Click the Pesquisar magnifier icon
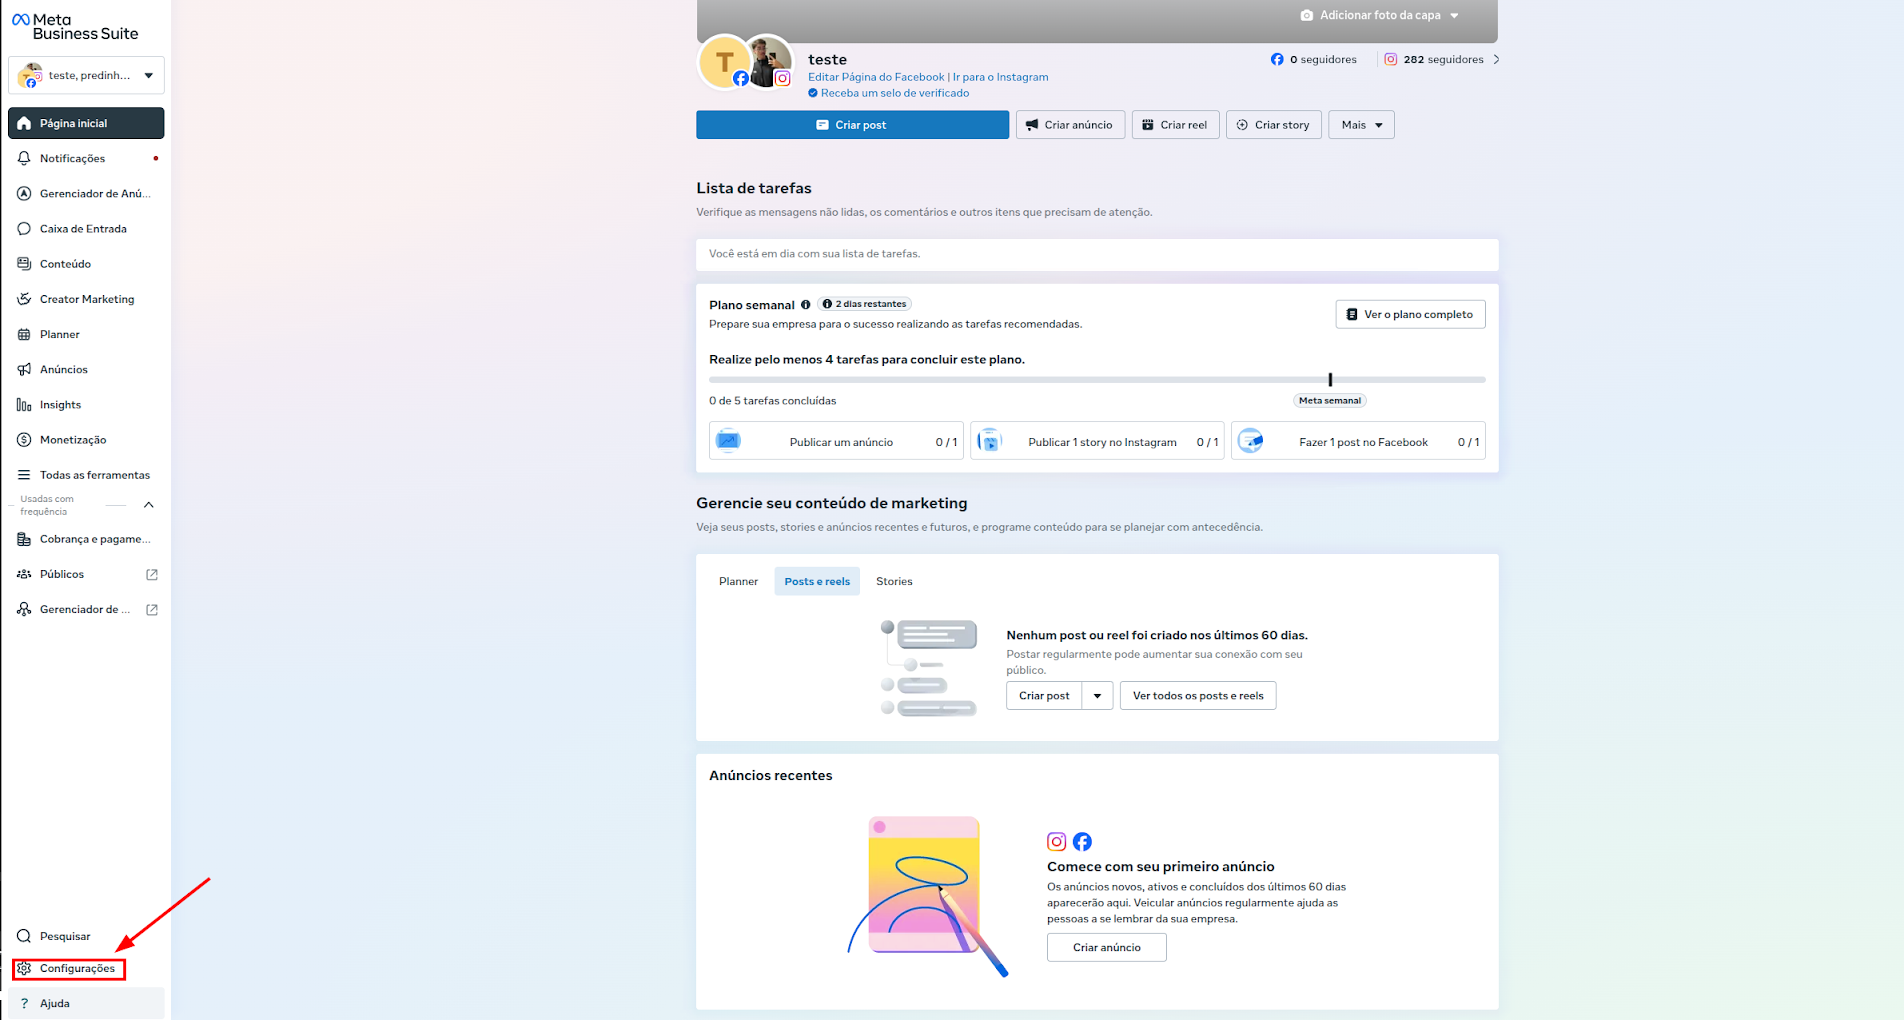Viewport: 1904px width, 1020px height. click(24, 936)
